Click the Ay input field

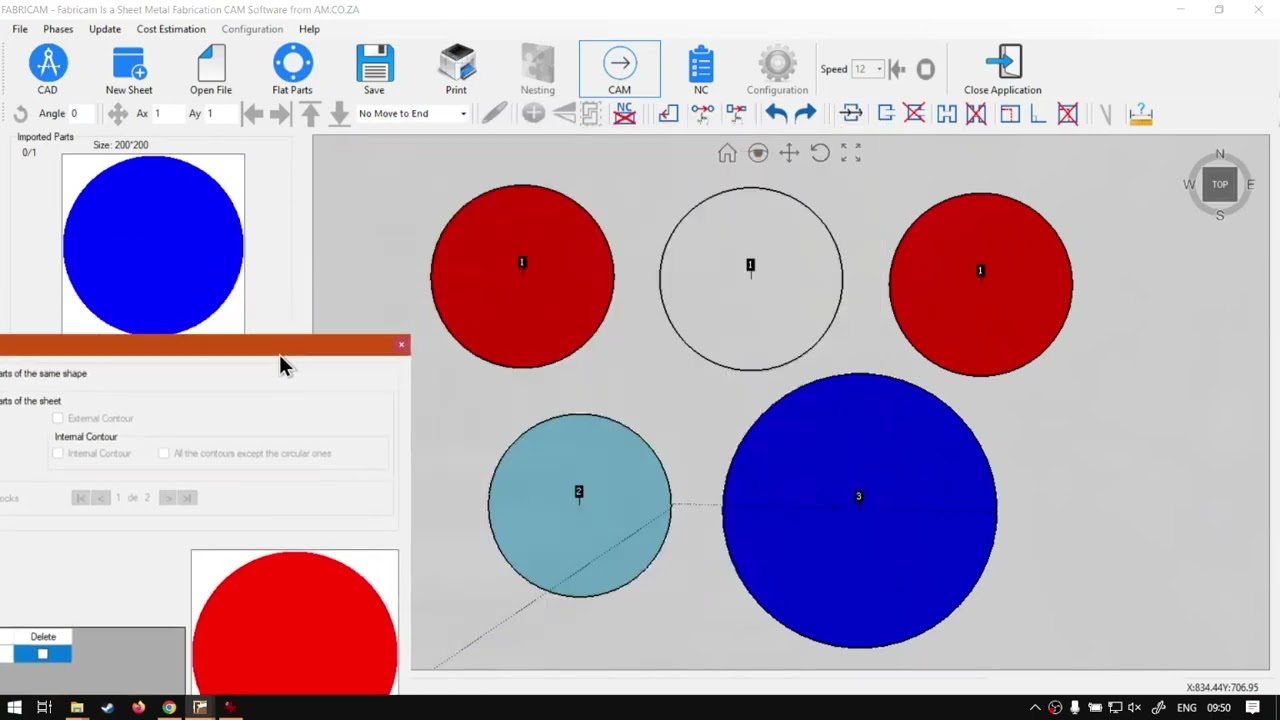click(x=219, y=114)
